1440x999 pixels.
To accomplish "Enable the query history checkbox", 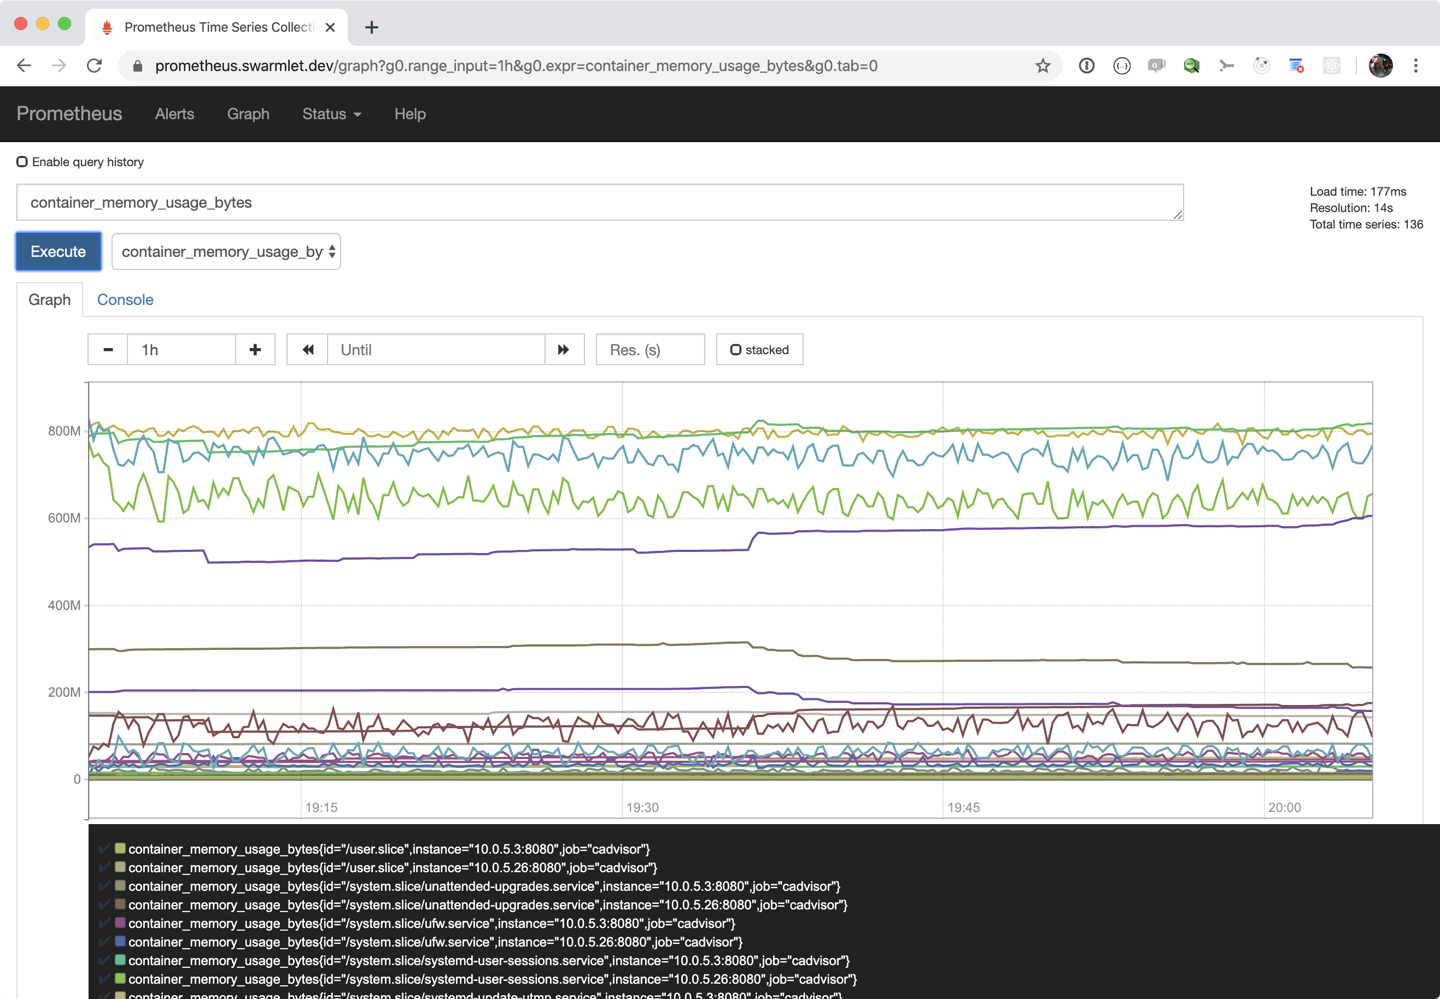I will [22, 162].
